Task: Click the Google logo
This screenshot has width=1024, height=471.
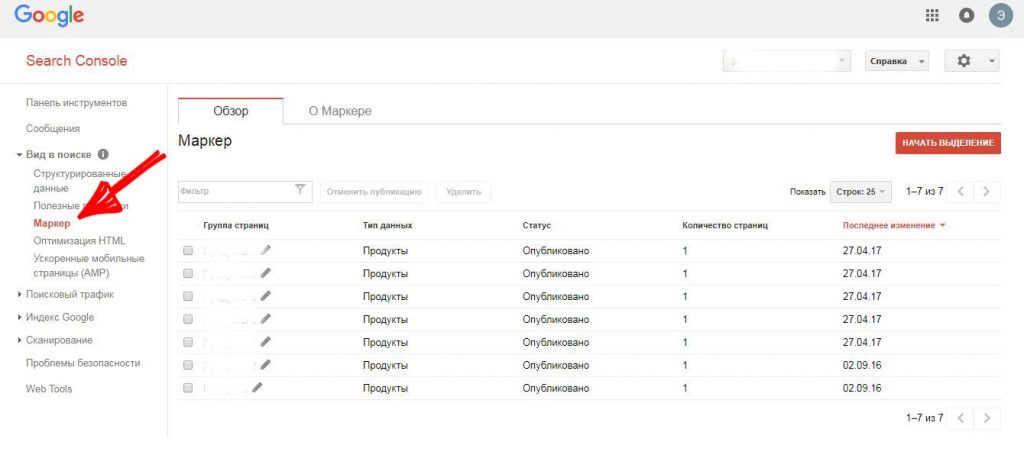Action: (x=49, y=16)
